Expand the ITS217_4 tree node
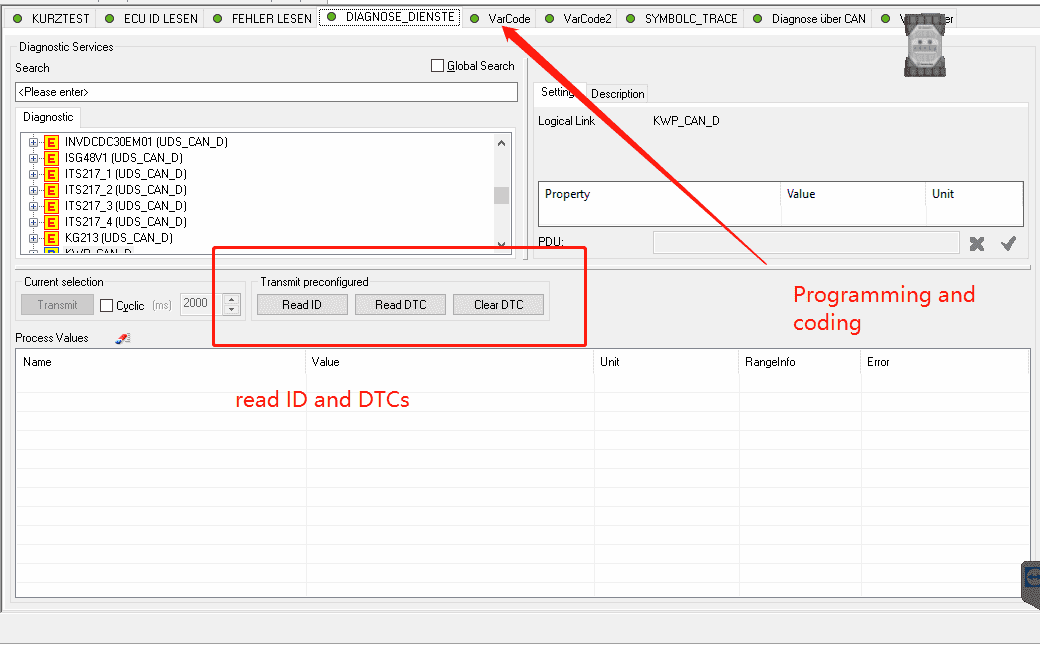 [33, 222]
